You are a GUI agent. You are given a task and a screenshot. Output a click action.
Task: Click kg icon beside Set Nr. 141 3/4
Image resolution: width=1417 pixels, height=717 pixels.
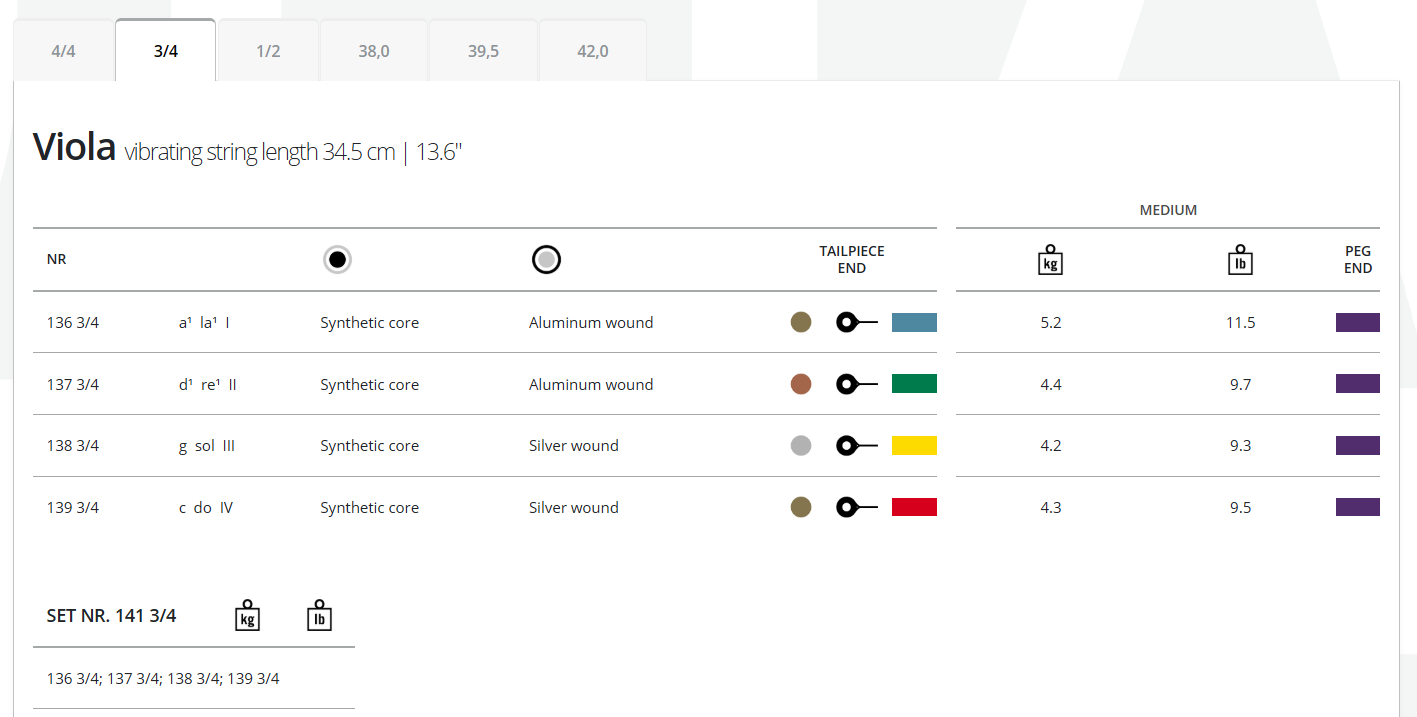pos(247,616)
